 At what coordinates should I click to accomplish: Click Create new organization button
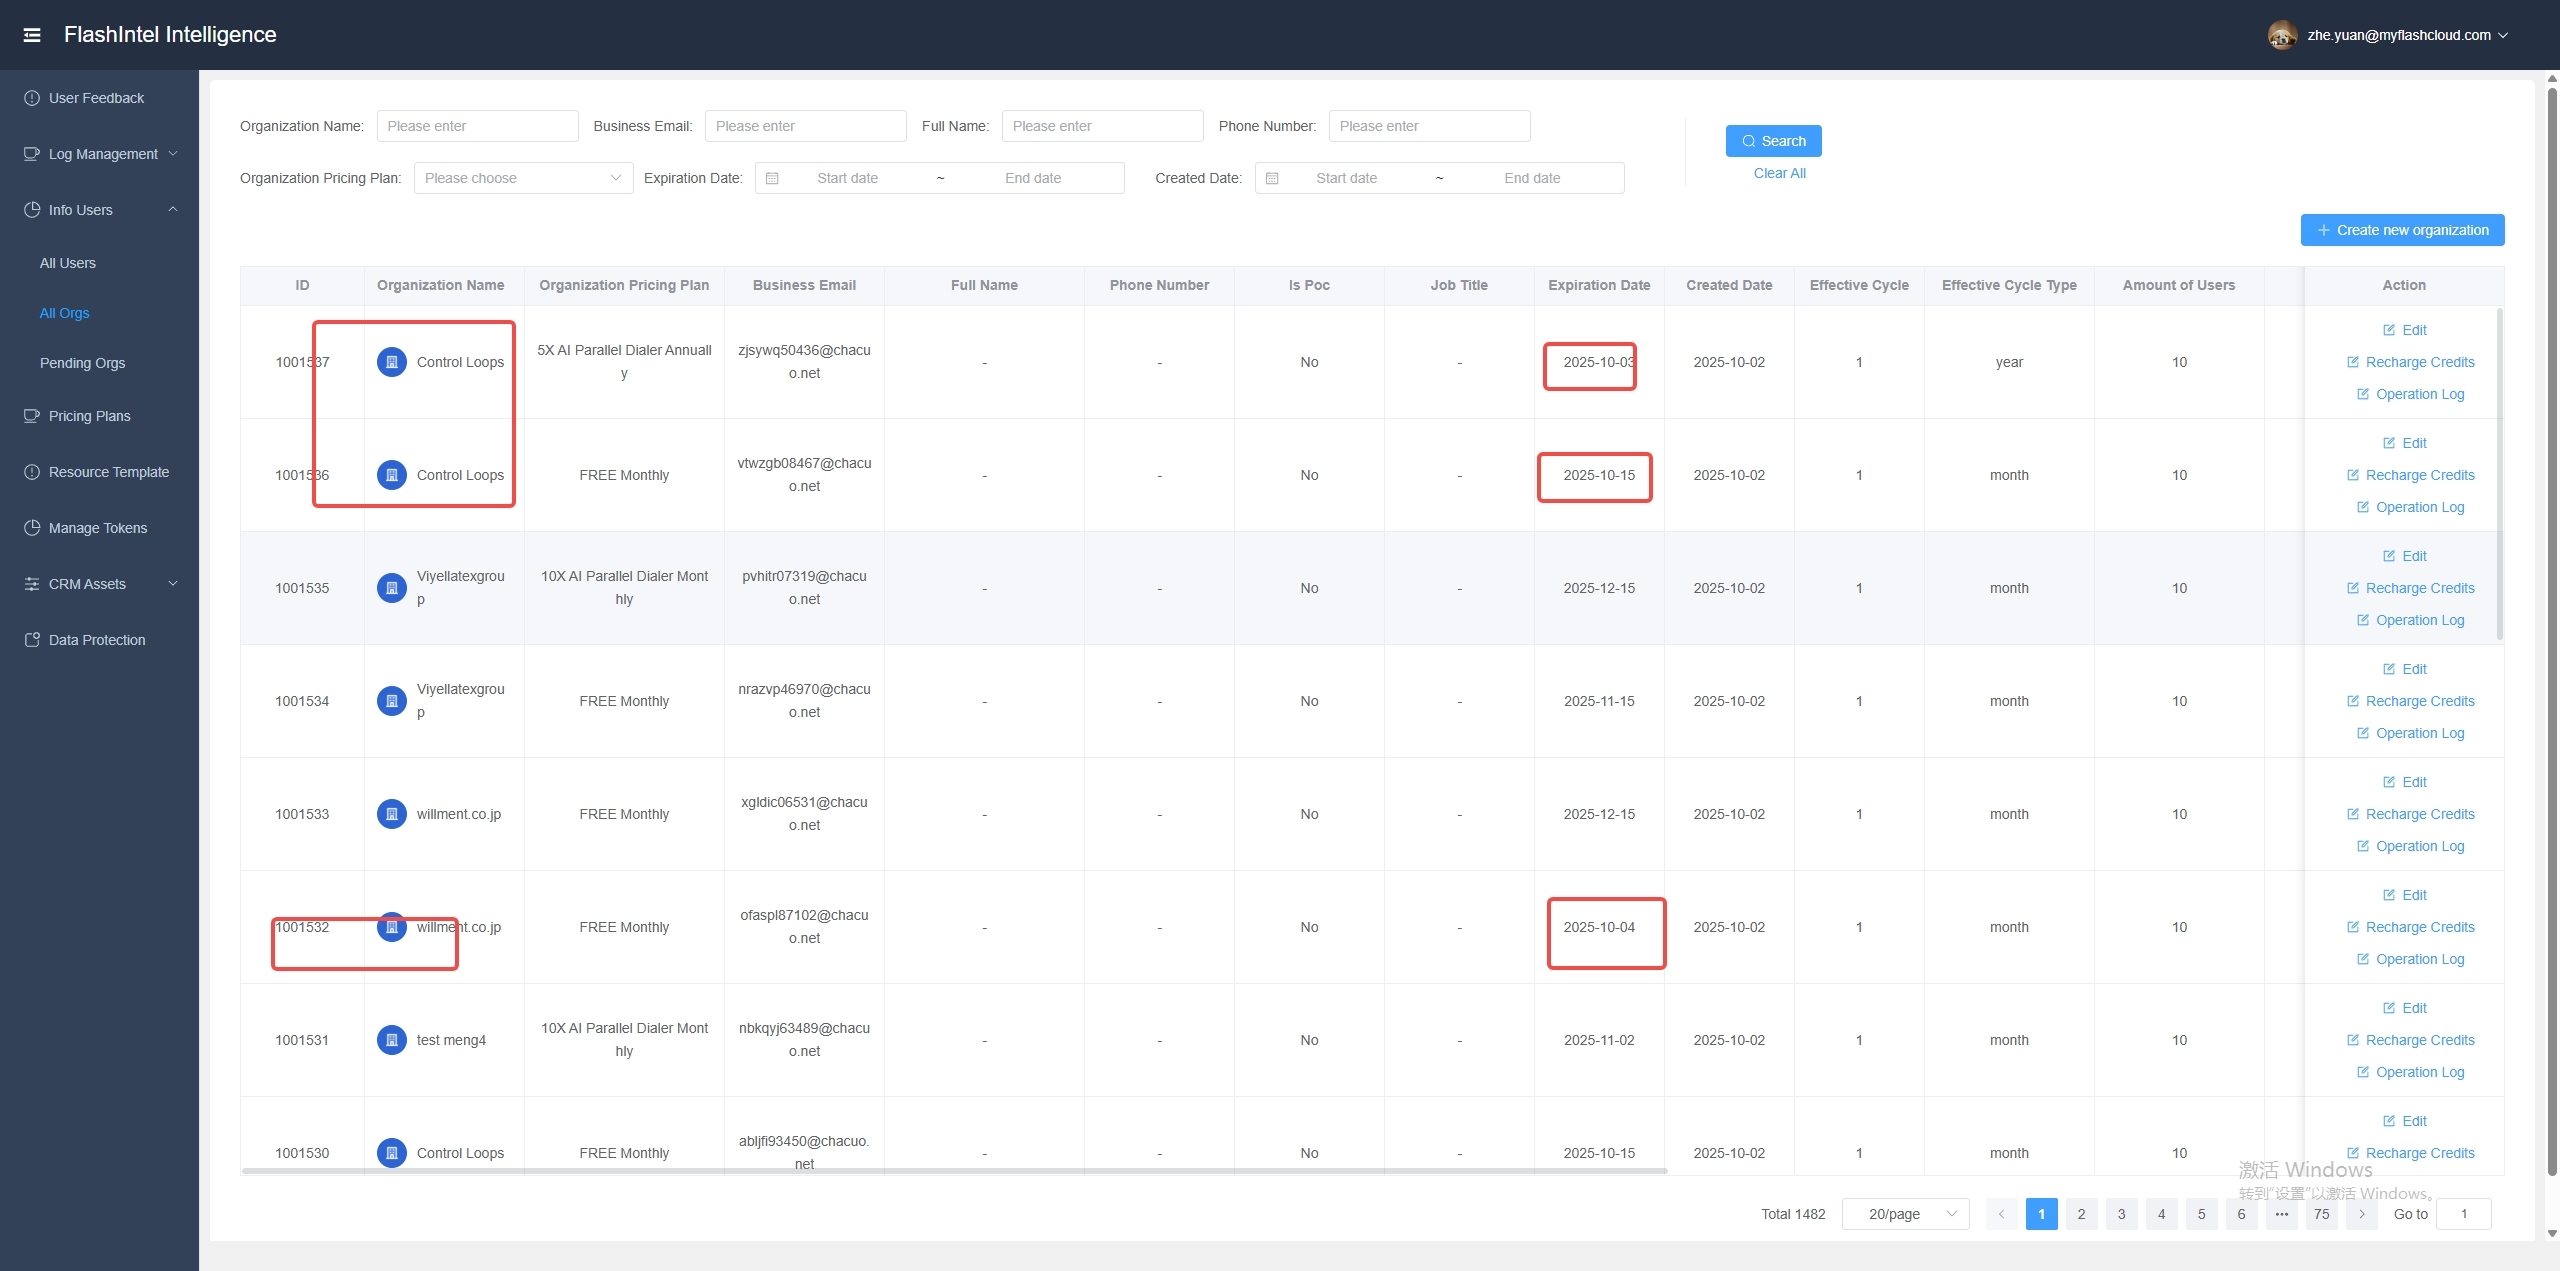coord(2402,230)
